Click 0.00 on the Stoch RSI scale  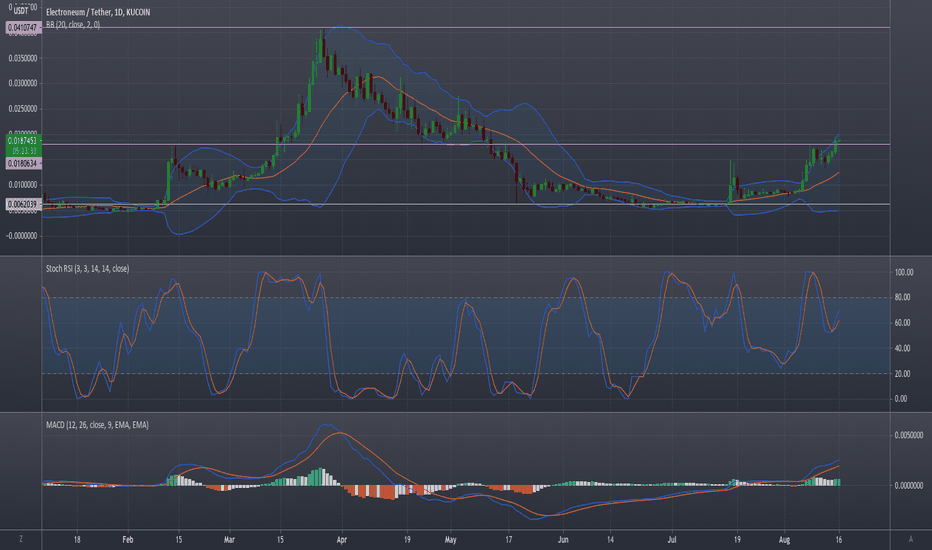tap(901, 399)
